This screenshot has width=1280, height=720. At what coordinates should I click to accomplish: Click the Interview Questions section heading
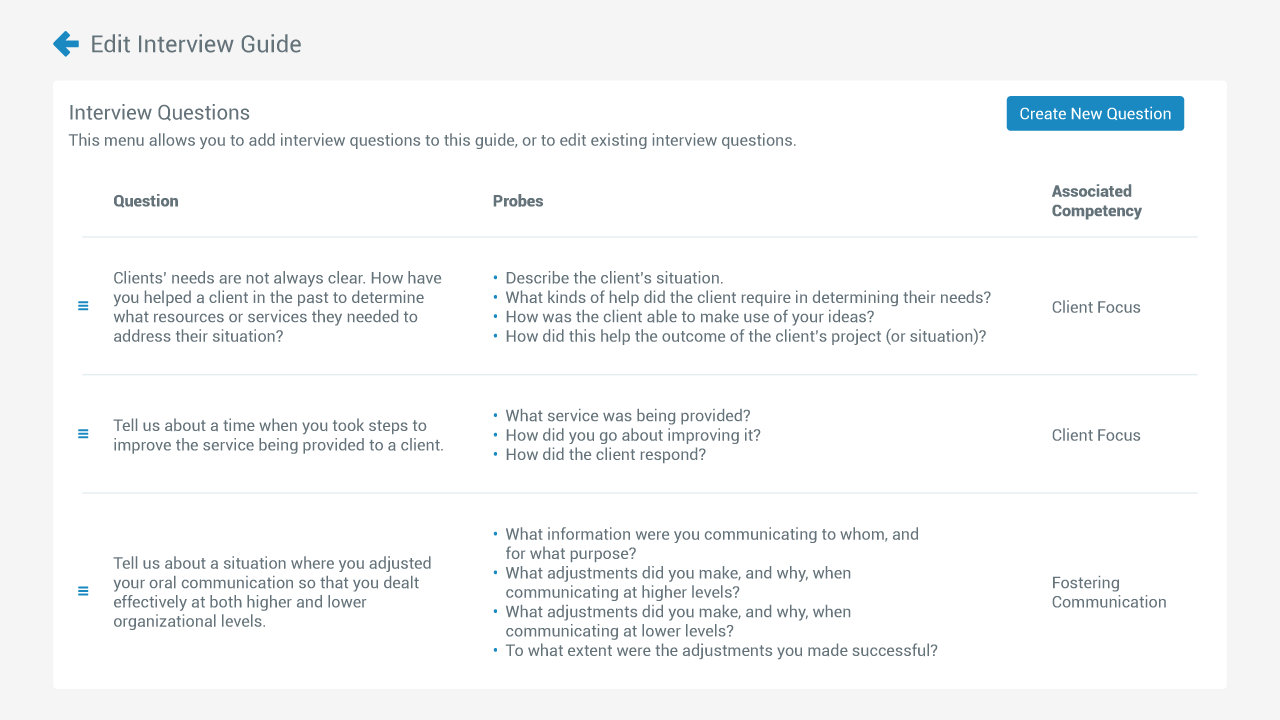point(159,113)
